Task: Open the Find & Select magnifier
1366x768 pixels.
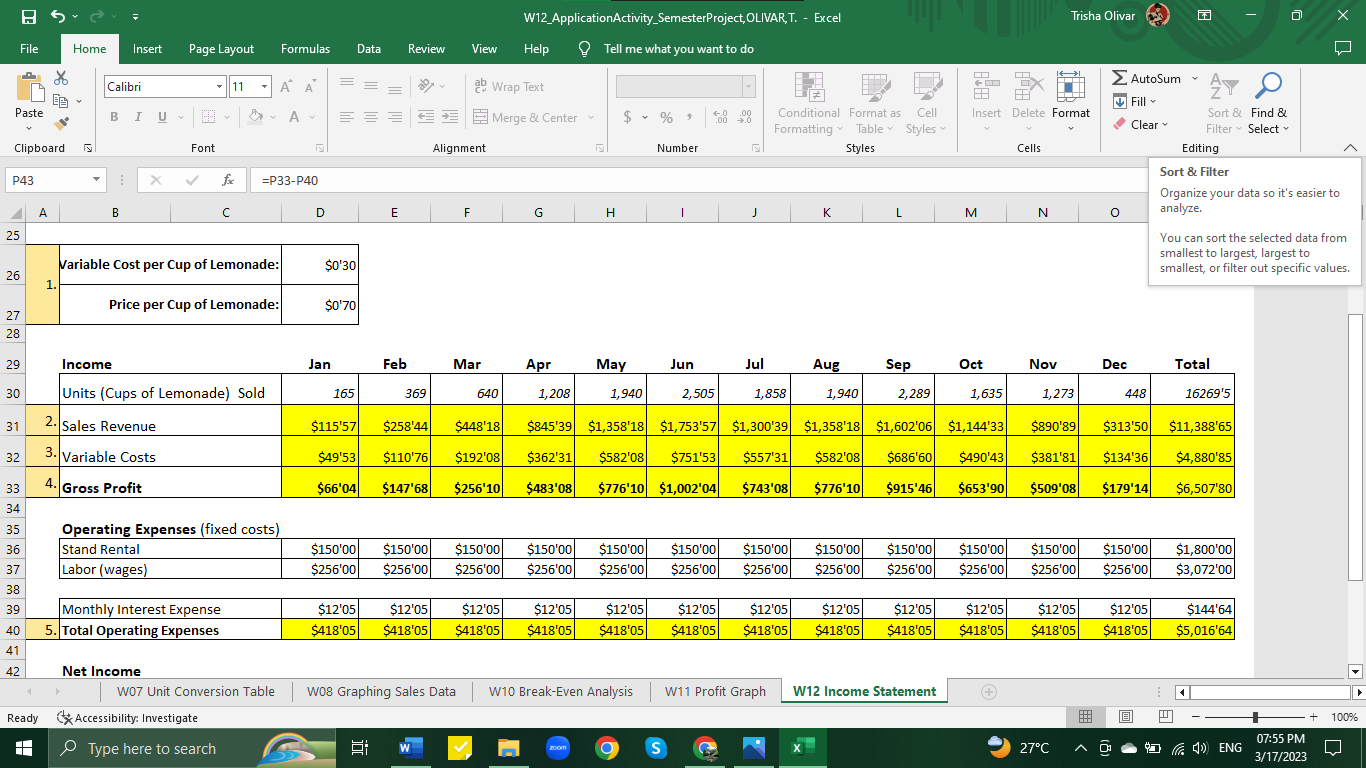Action: click(1269, 105)
